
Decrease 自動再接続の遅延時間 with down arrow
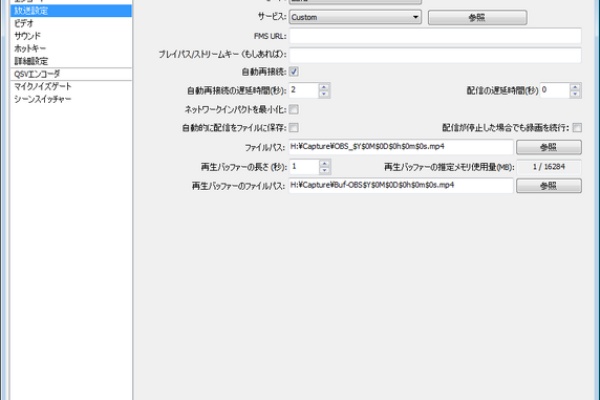click(324, 94)
